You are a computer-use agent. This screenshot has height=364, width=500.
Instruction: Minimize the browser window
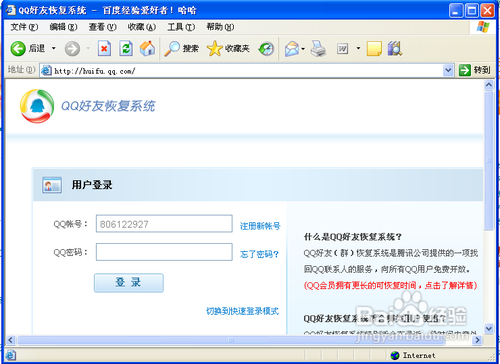coord(456,11)
